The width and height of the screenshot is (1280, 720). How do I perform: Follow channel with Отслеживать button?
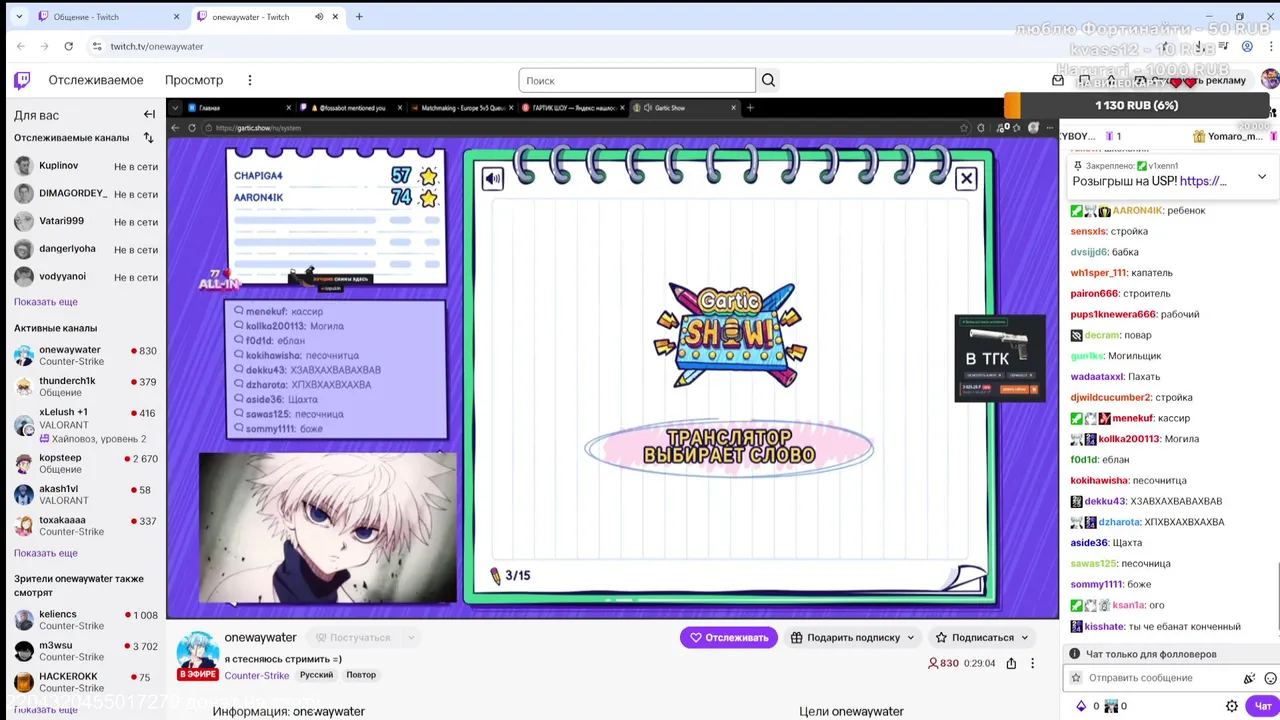coord(729,637)
